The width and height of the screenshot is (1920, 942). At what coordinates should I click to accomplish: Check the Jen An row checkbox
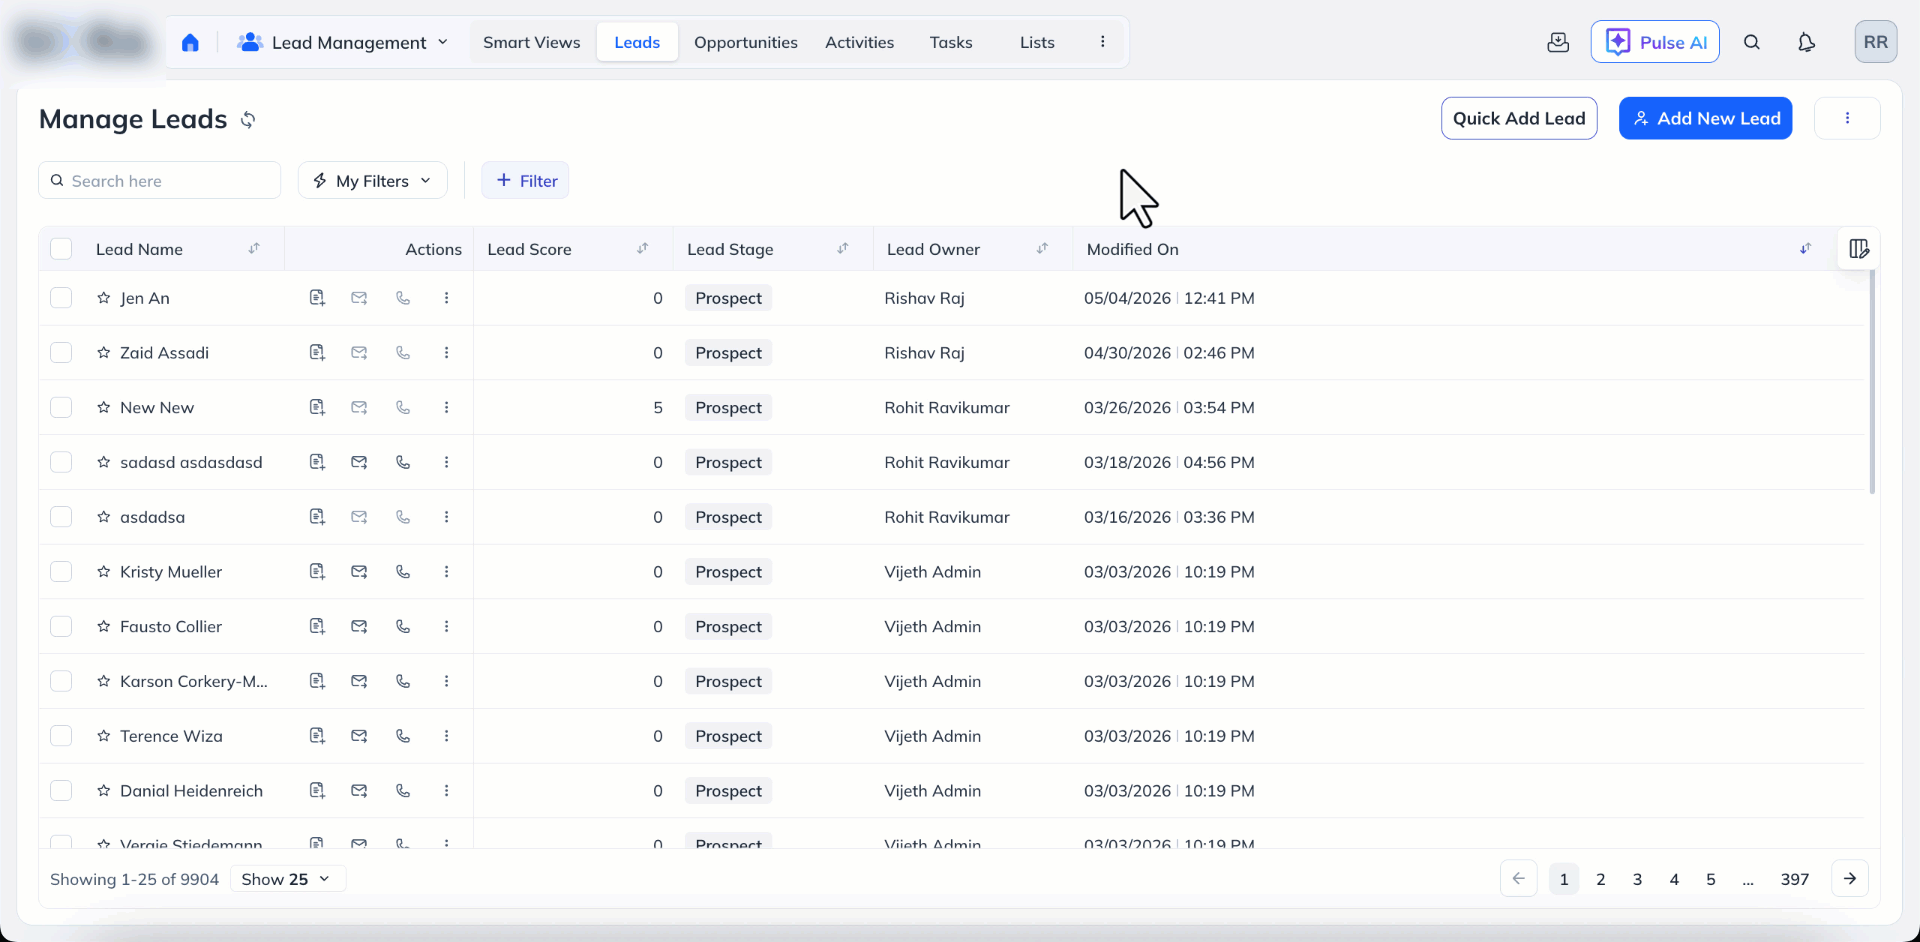pyautogui.click(x=61, y=298)
